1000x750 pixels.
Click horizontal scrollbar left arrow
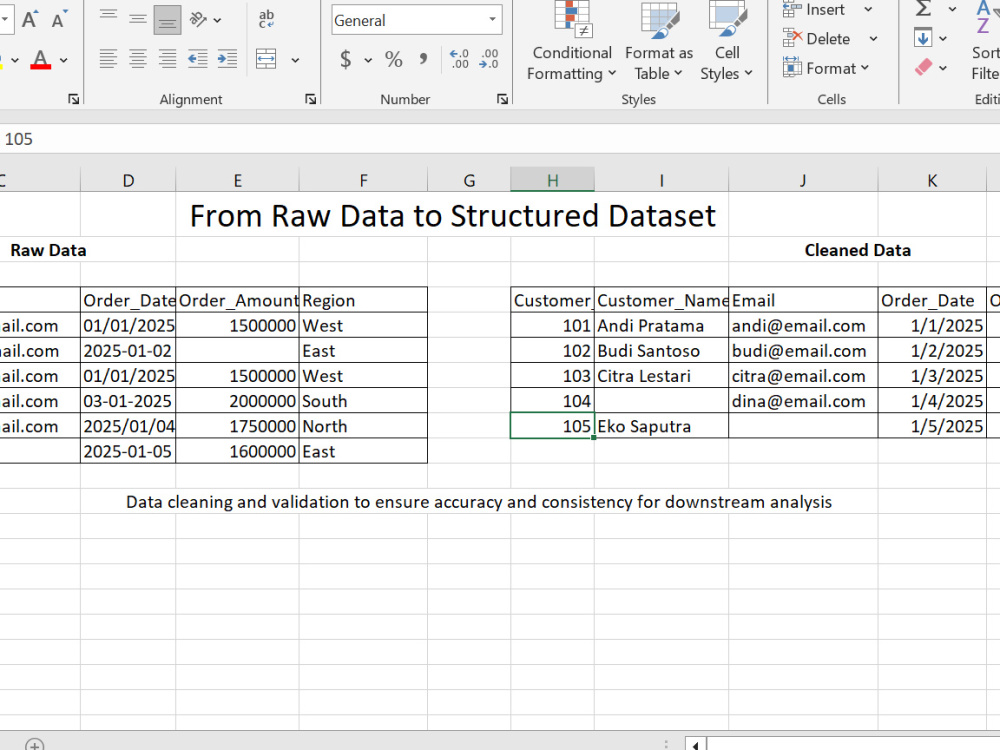(695, 744)
